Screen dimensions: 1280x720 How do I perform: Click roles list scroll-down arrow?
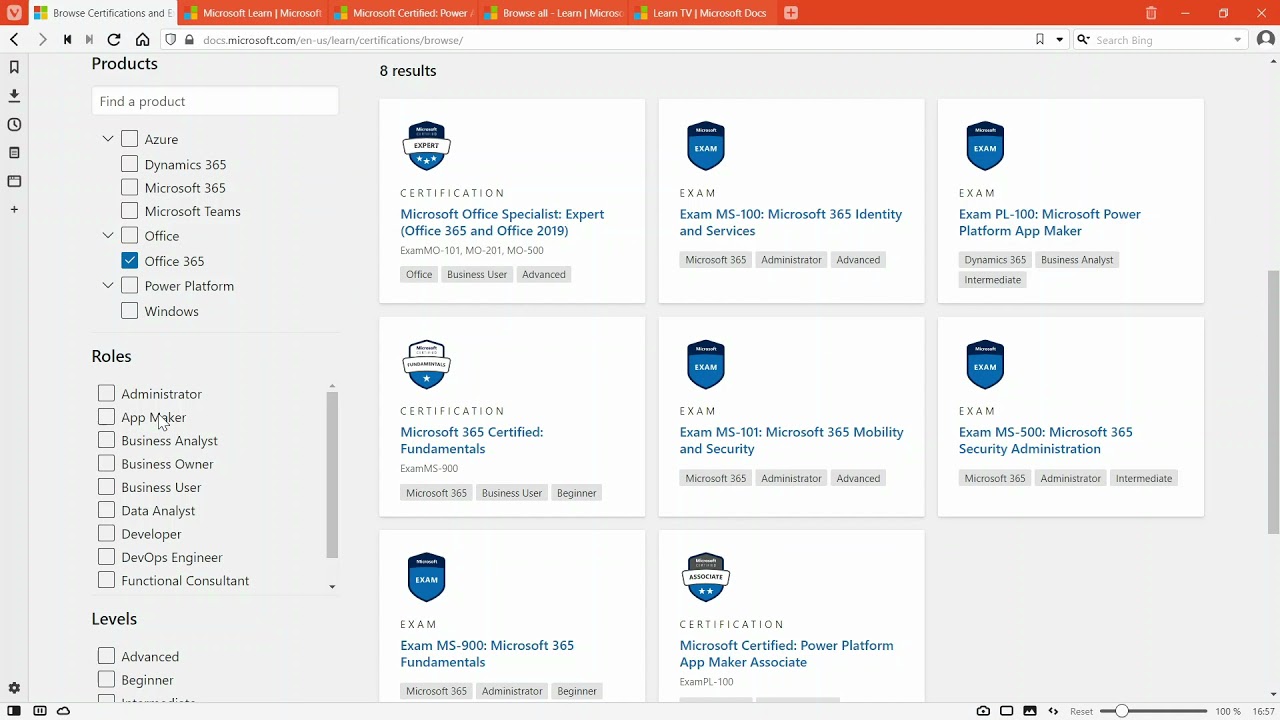(x=332, y=587)
